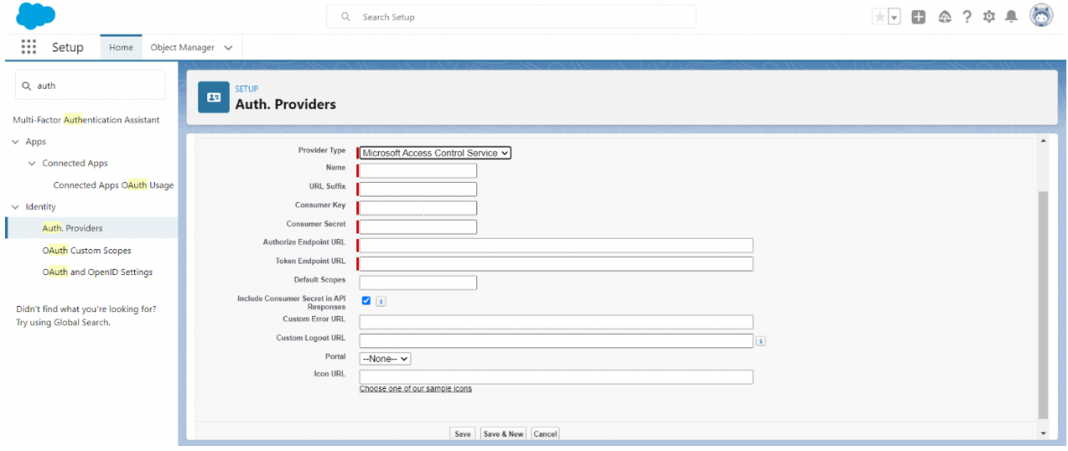
Task: Click the Salesforce cloud logo
Action: [36, 16]
